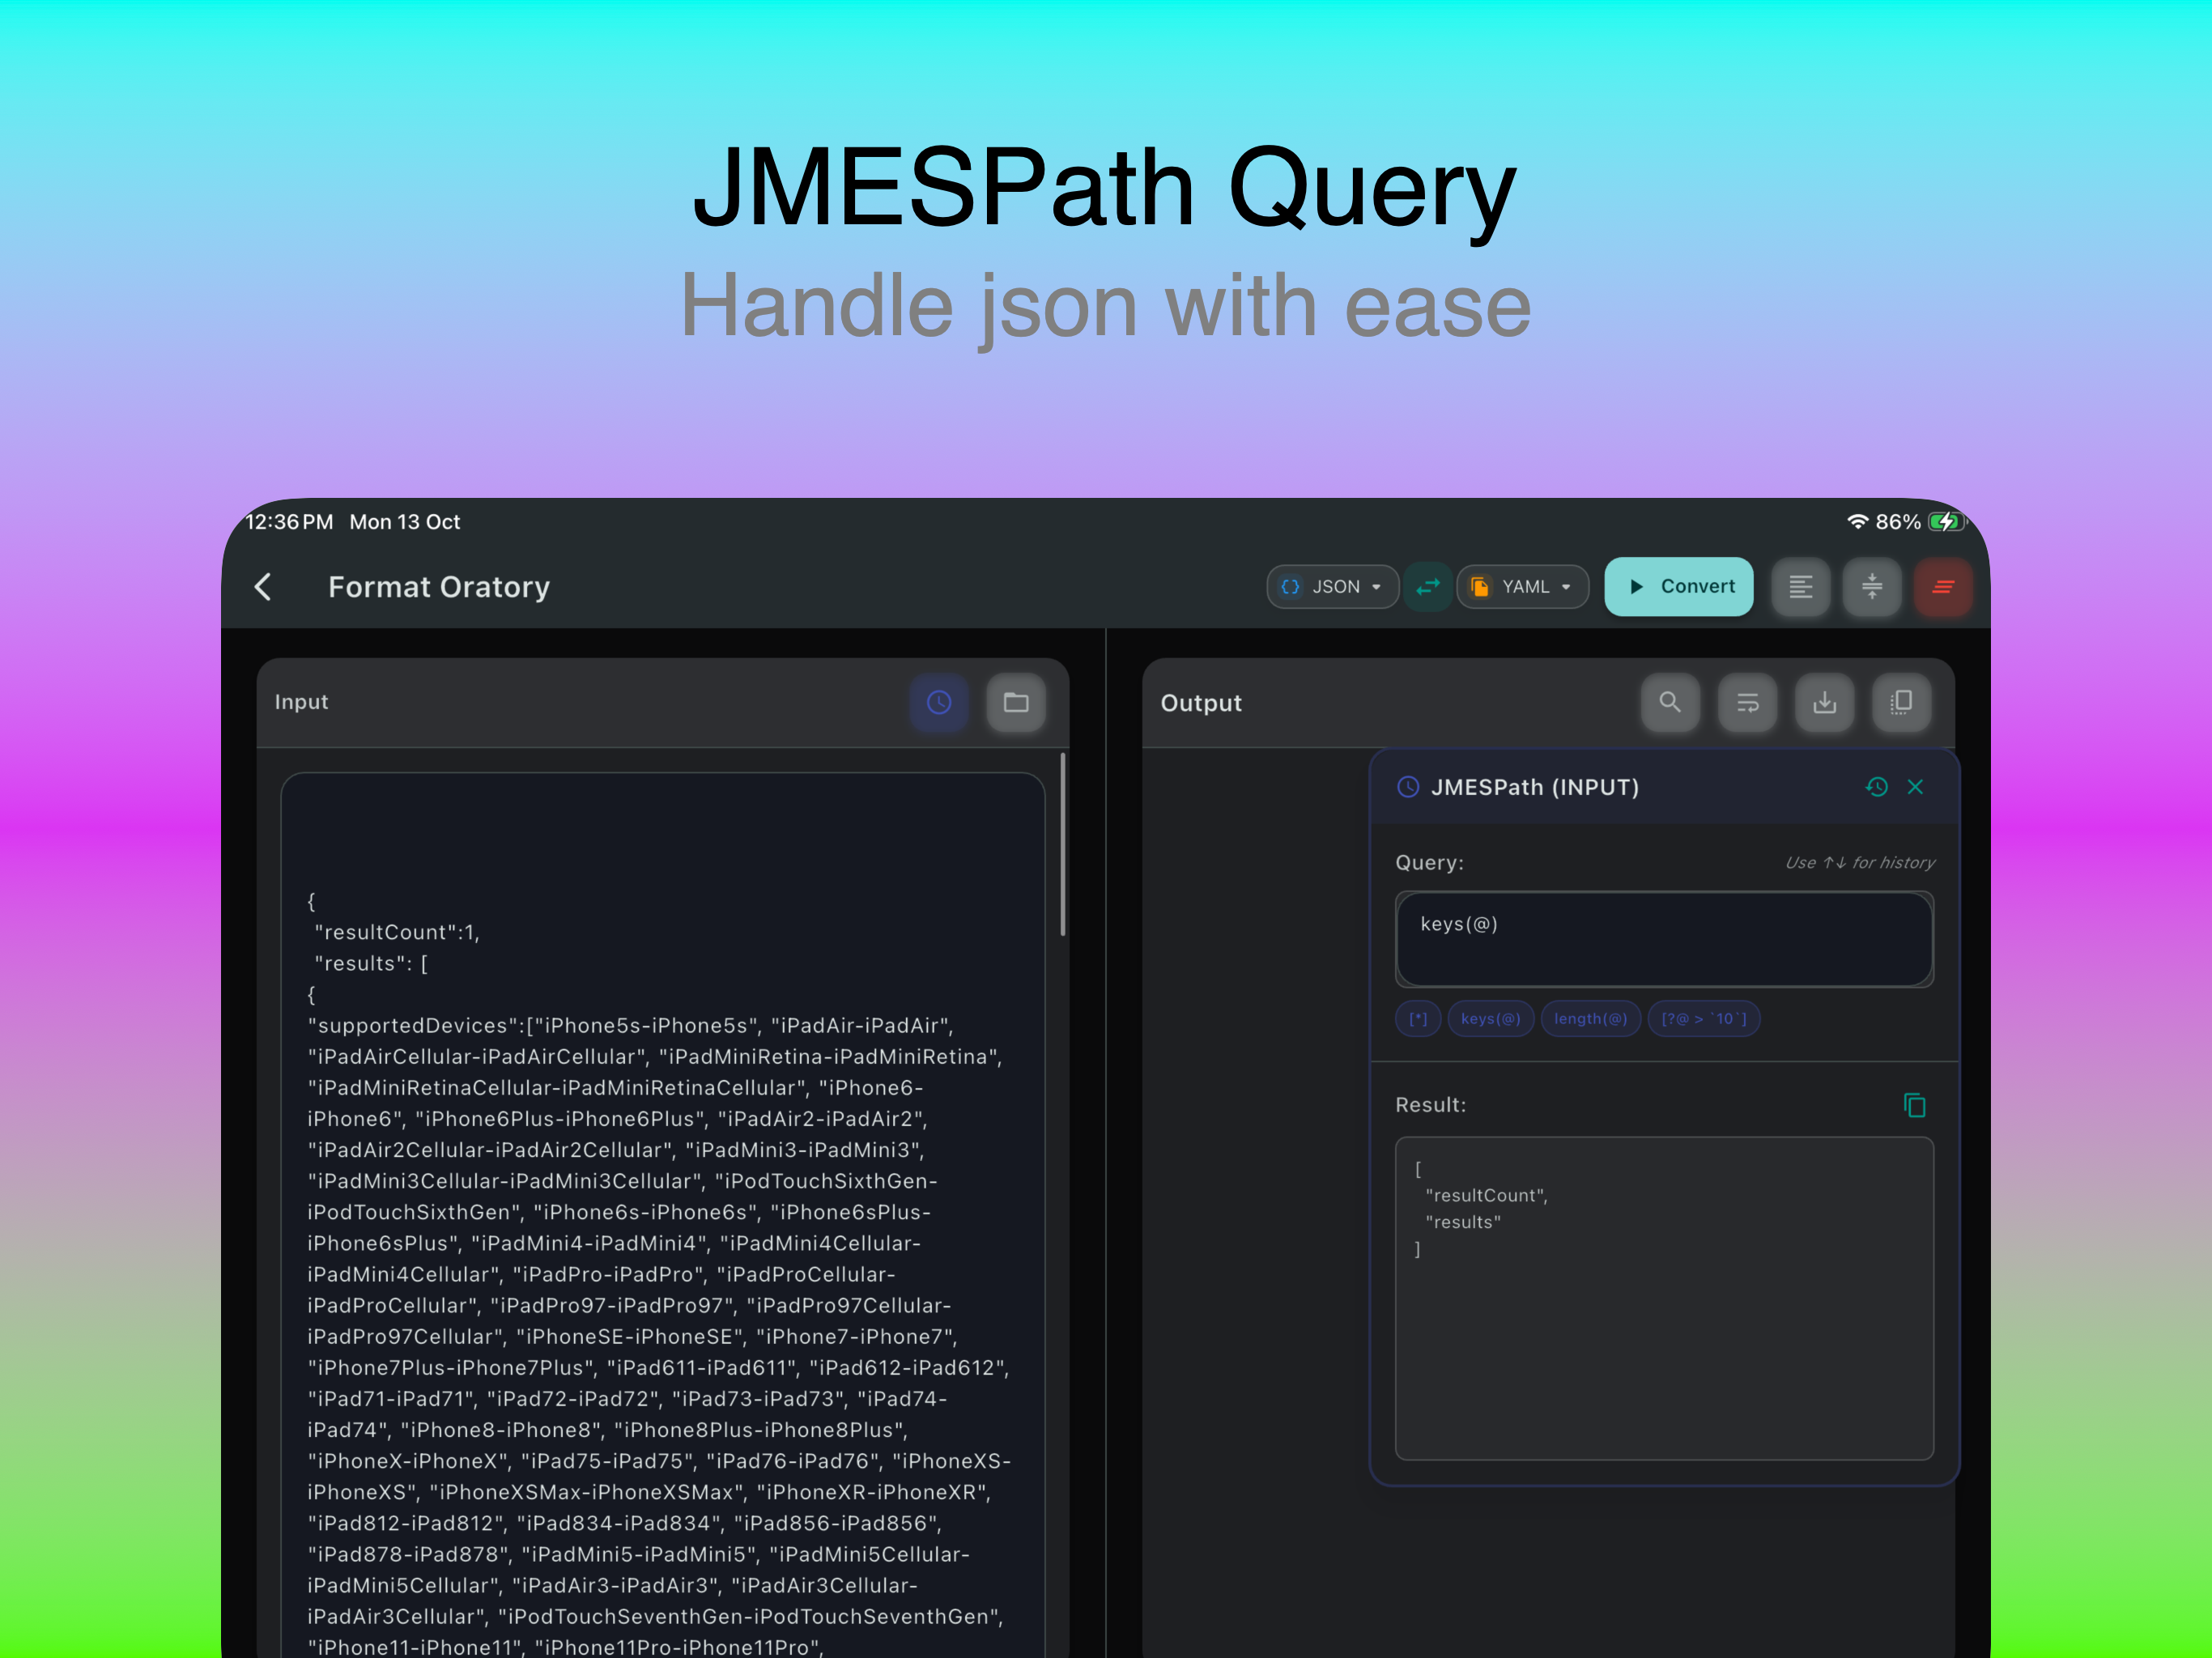Select the swap conversion direction icon
Screen dimensions: 2212x1658
pyautogui.click(x=1428, y=587)
